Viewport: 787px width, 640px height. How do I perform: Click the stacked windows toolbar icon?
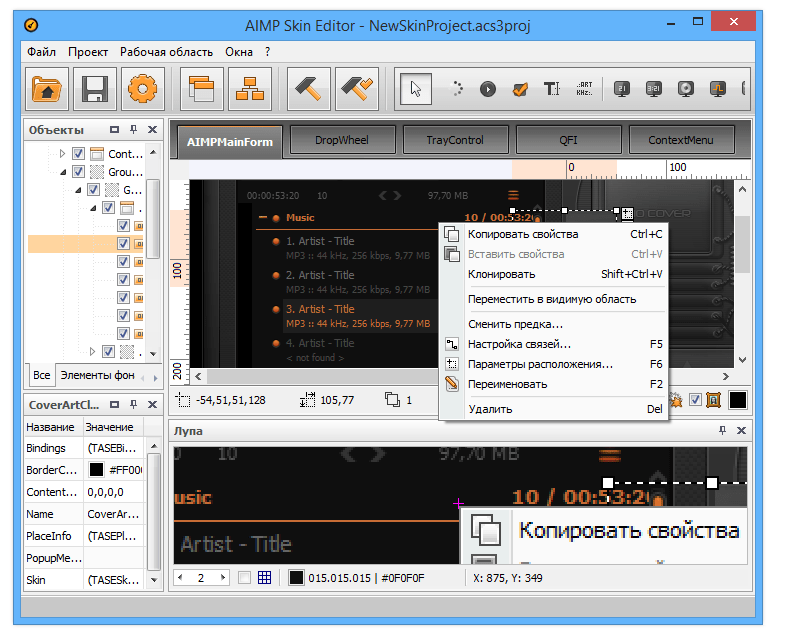click(x=201, y=89)
